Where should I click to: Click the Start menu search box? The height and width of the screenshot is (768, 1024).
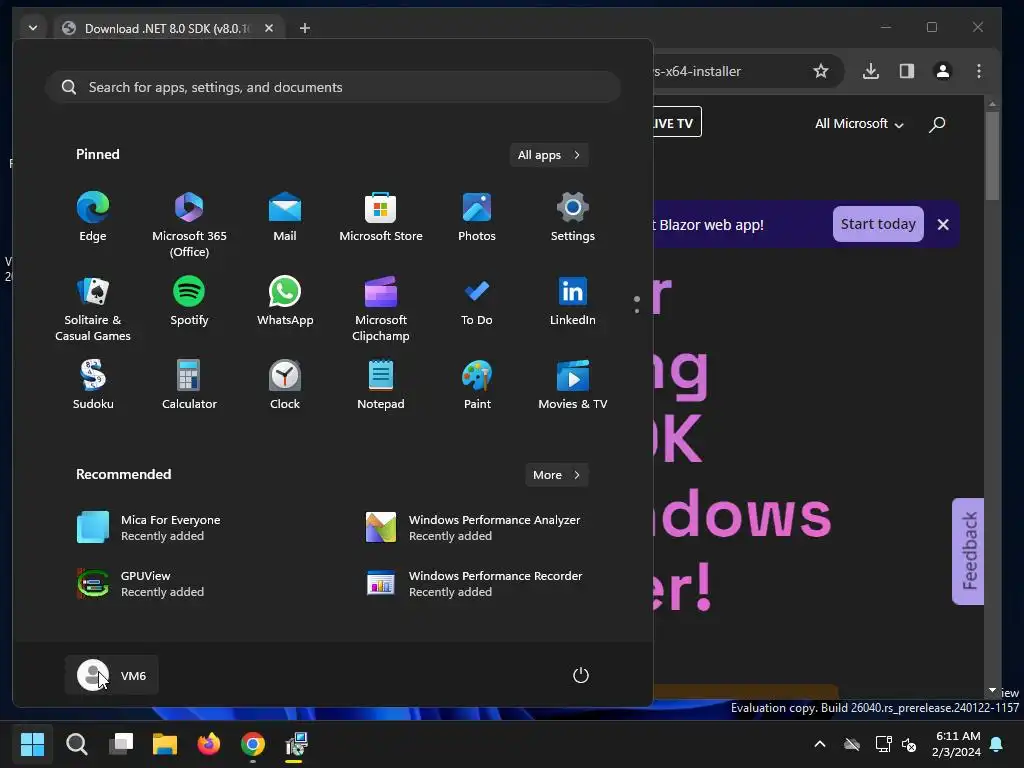click(x=333, y=87)
